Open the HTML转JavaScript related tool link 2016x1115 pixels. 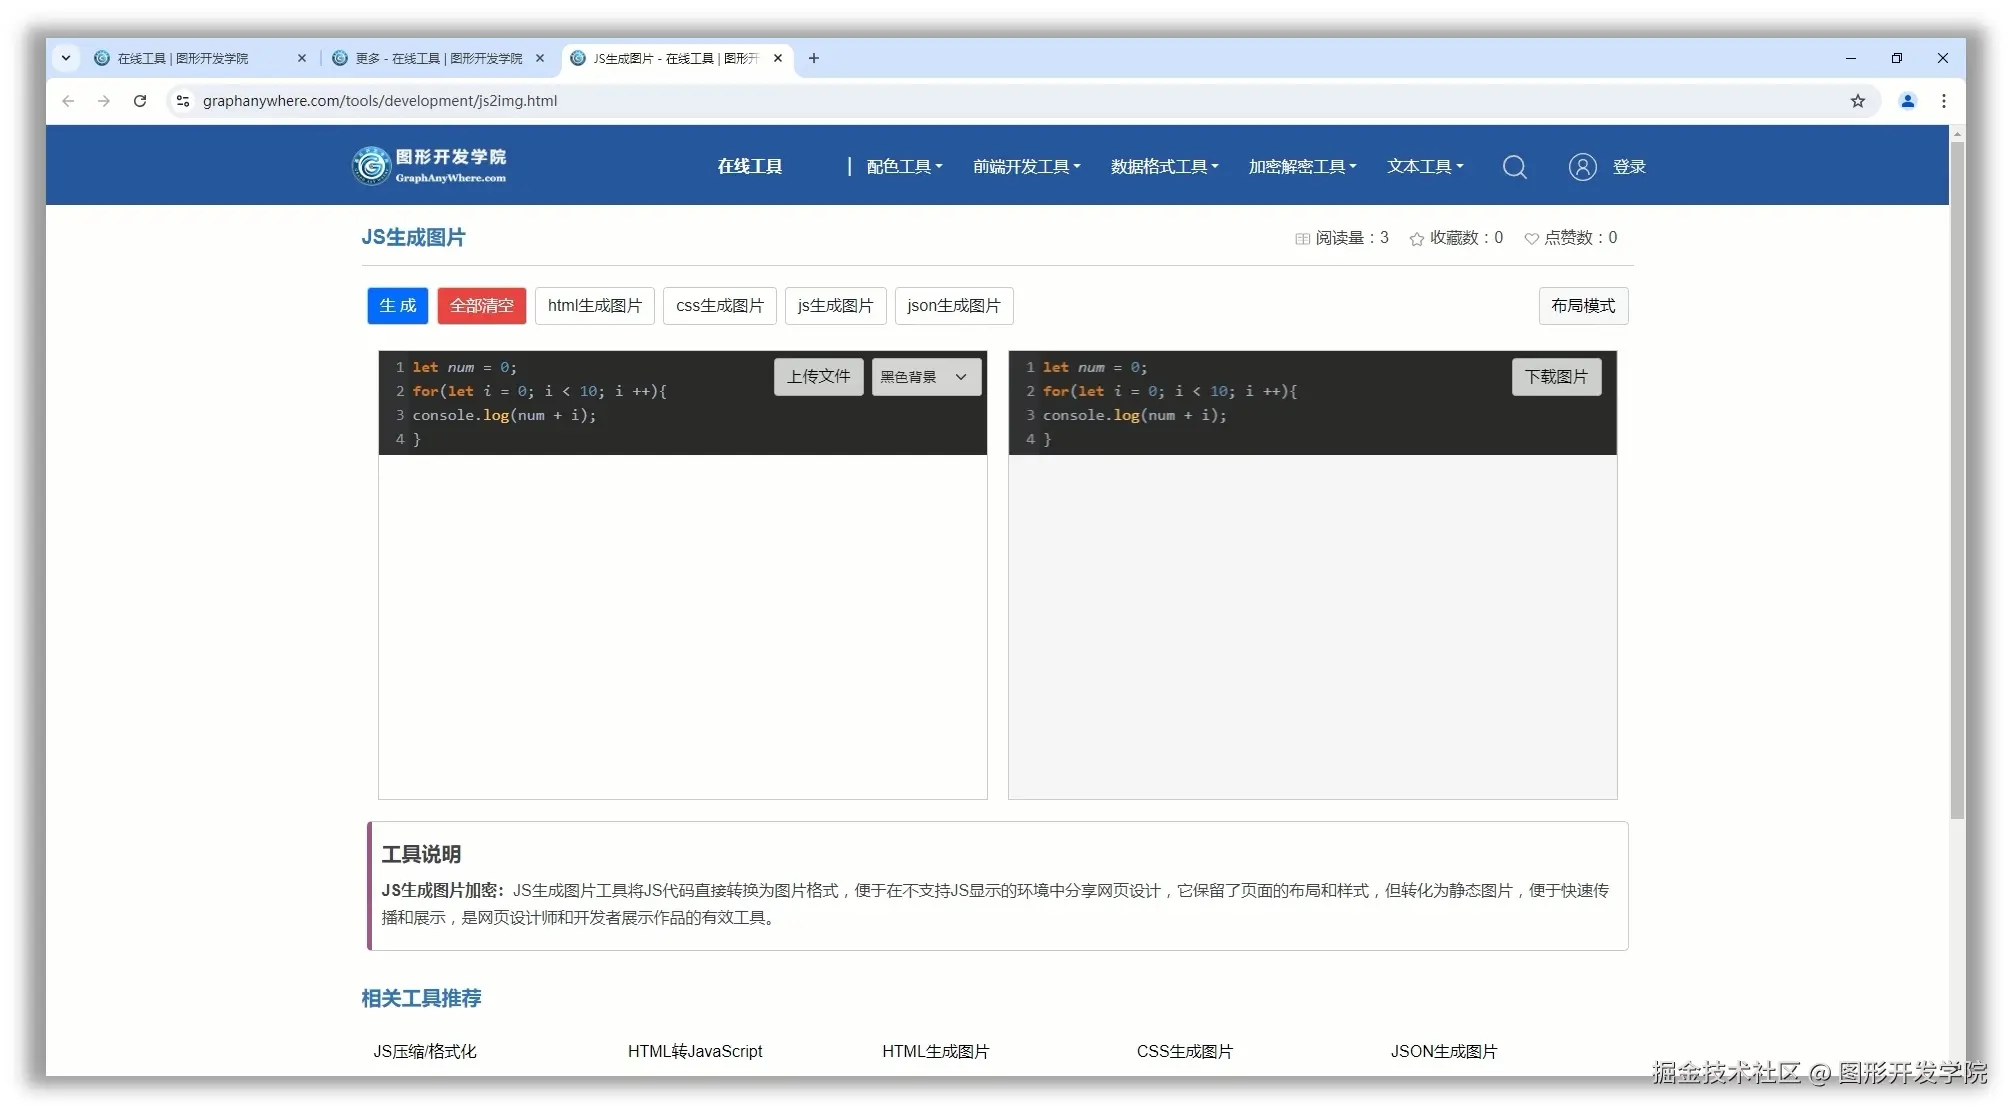[x=694, y=1051]
